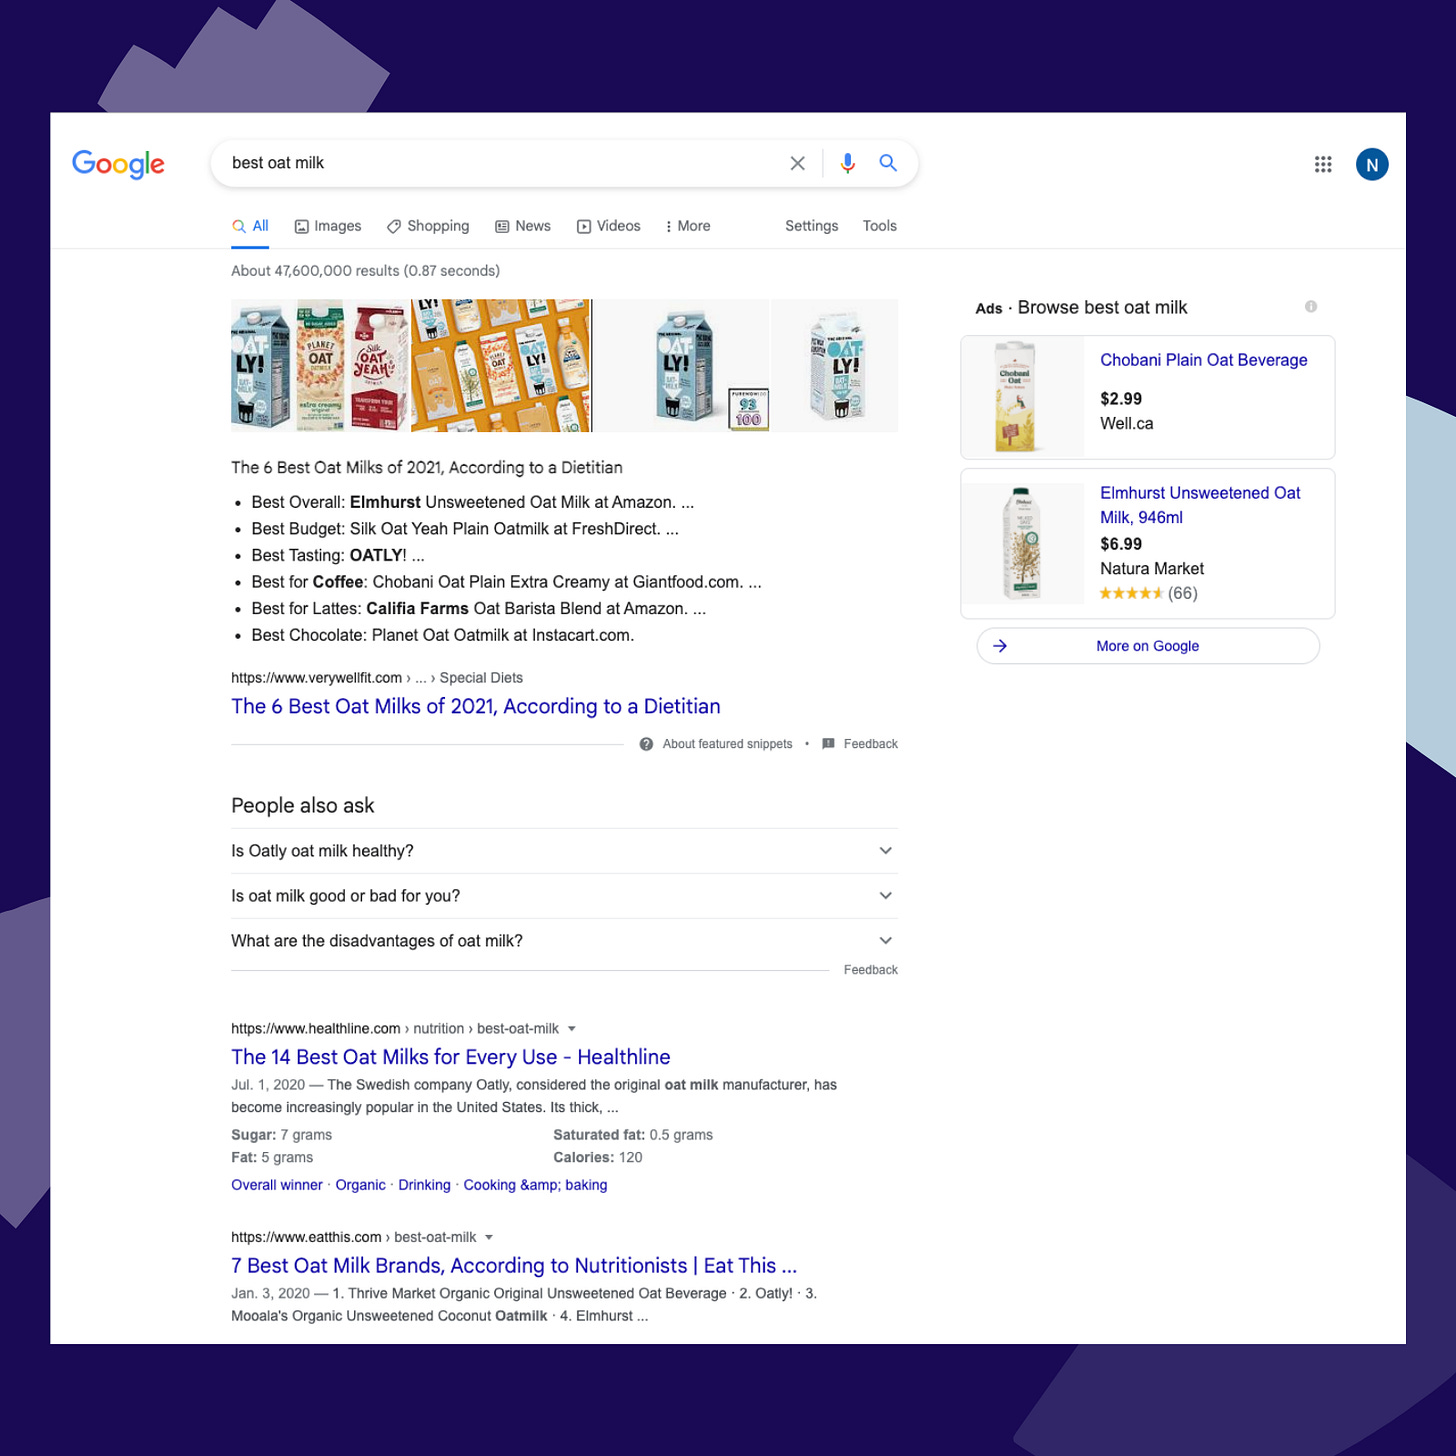
Task: Click the Natura Market seller text
Action: tap(1152, 569)
